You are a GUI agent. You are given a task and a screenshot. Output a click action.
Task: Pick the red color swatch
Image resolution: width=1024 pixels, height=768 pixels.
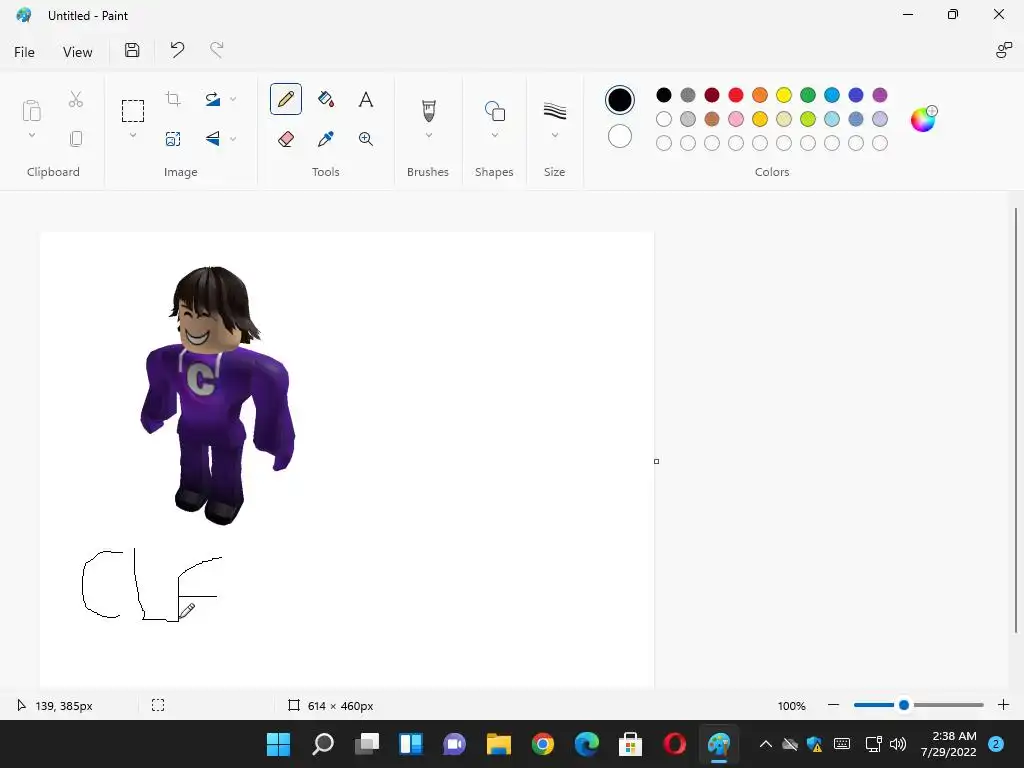(736, 95)
